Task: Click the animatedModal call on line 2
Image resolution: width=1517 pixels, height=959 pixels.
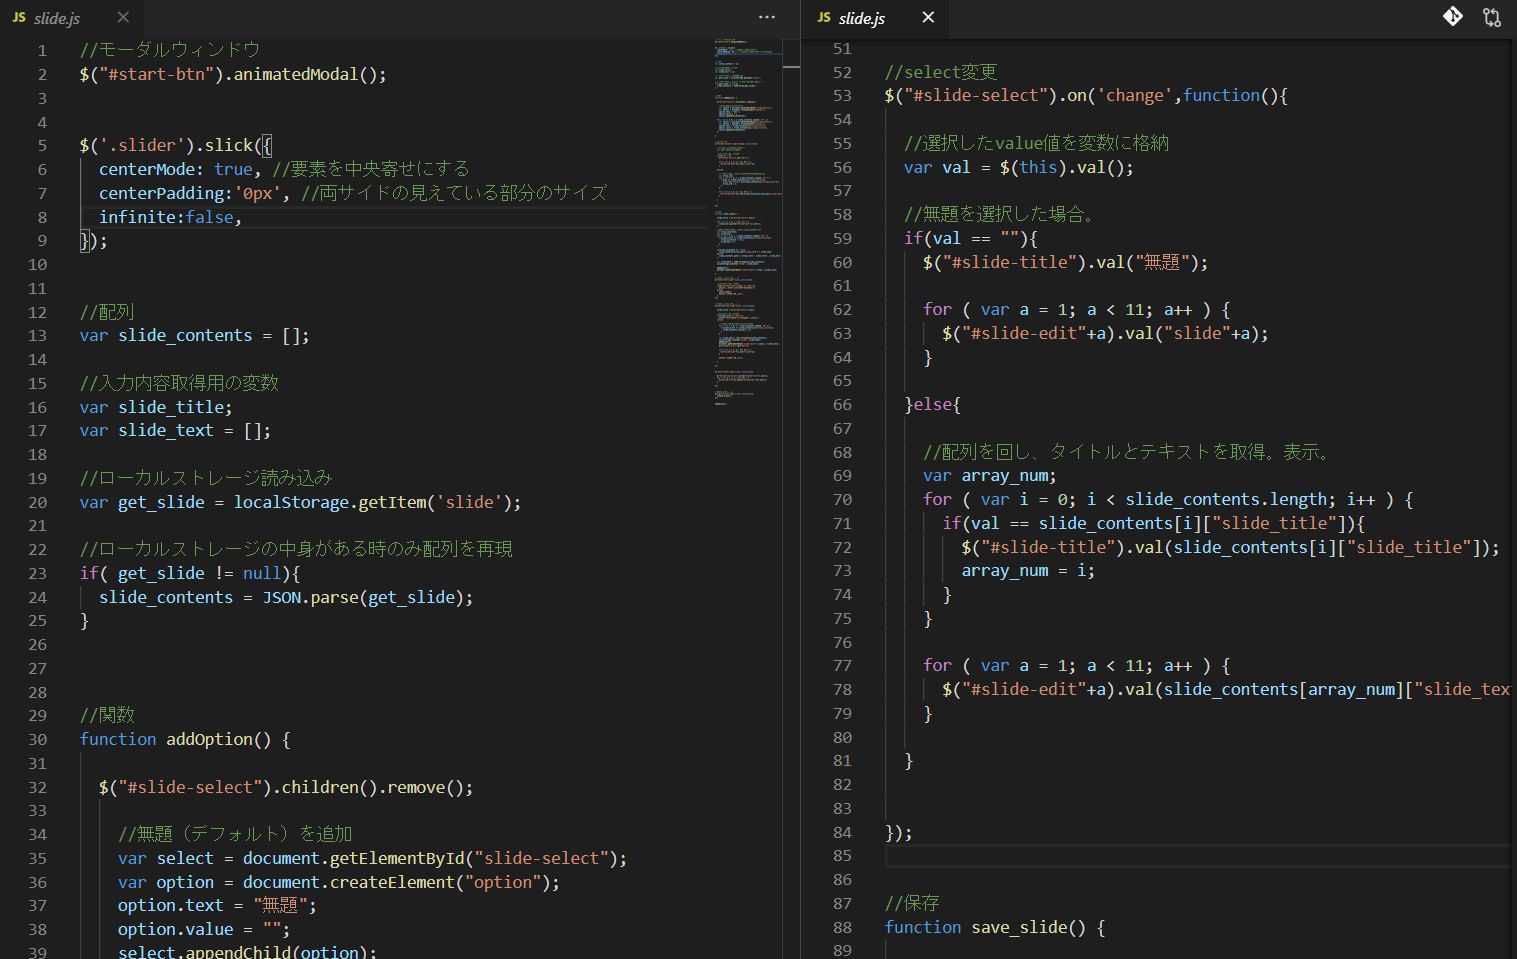Action: point(295,75)
